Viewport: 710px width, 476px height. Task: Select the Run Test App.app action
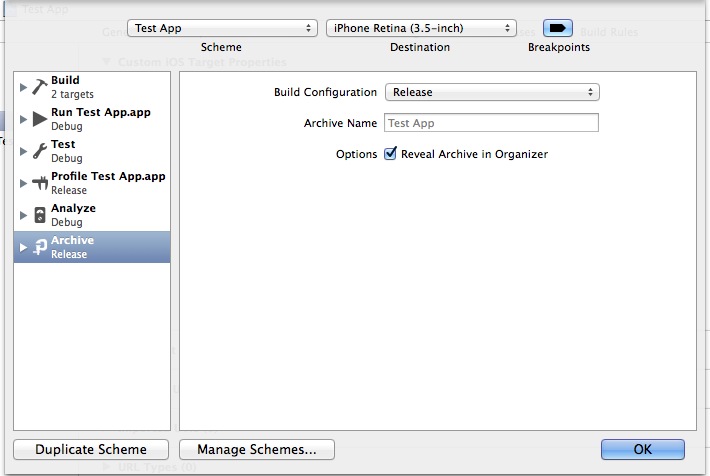point(92,119)
